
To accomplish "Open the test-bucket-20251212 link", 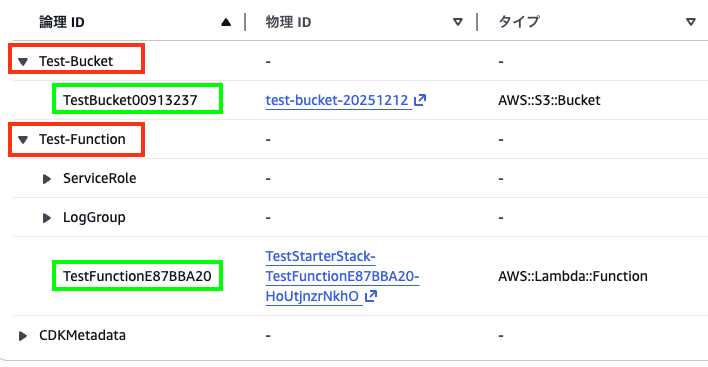I will (337, 100).
